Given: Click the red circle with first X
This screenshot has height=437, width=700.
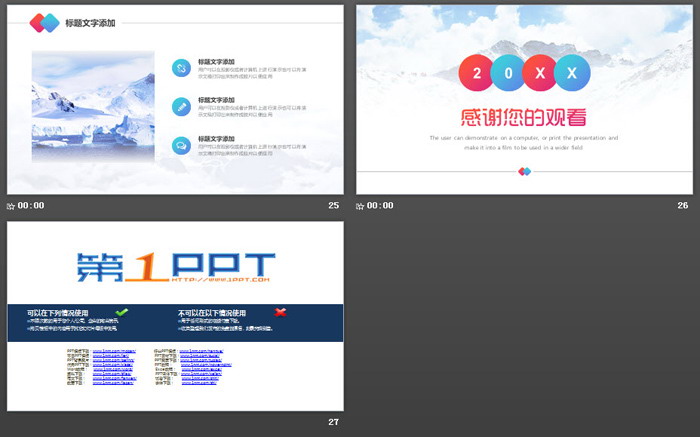Looking at the screenshot, I should (540, 73).
